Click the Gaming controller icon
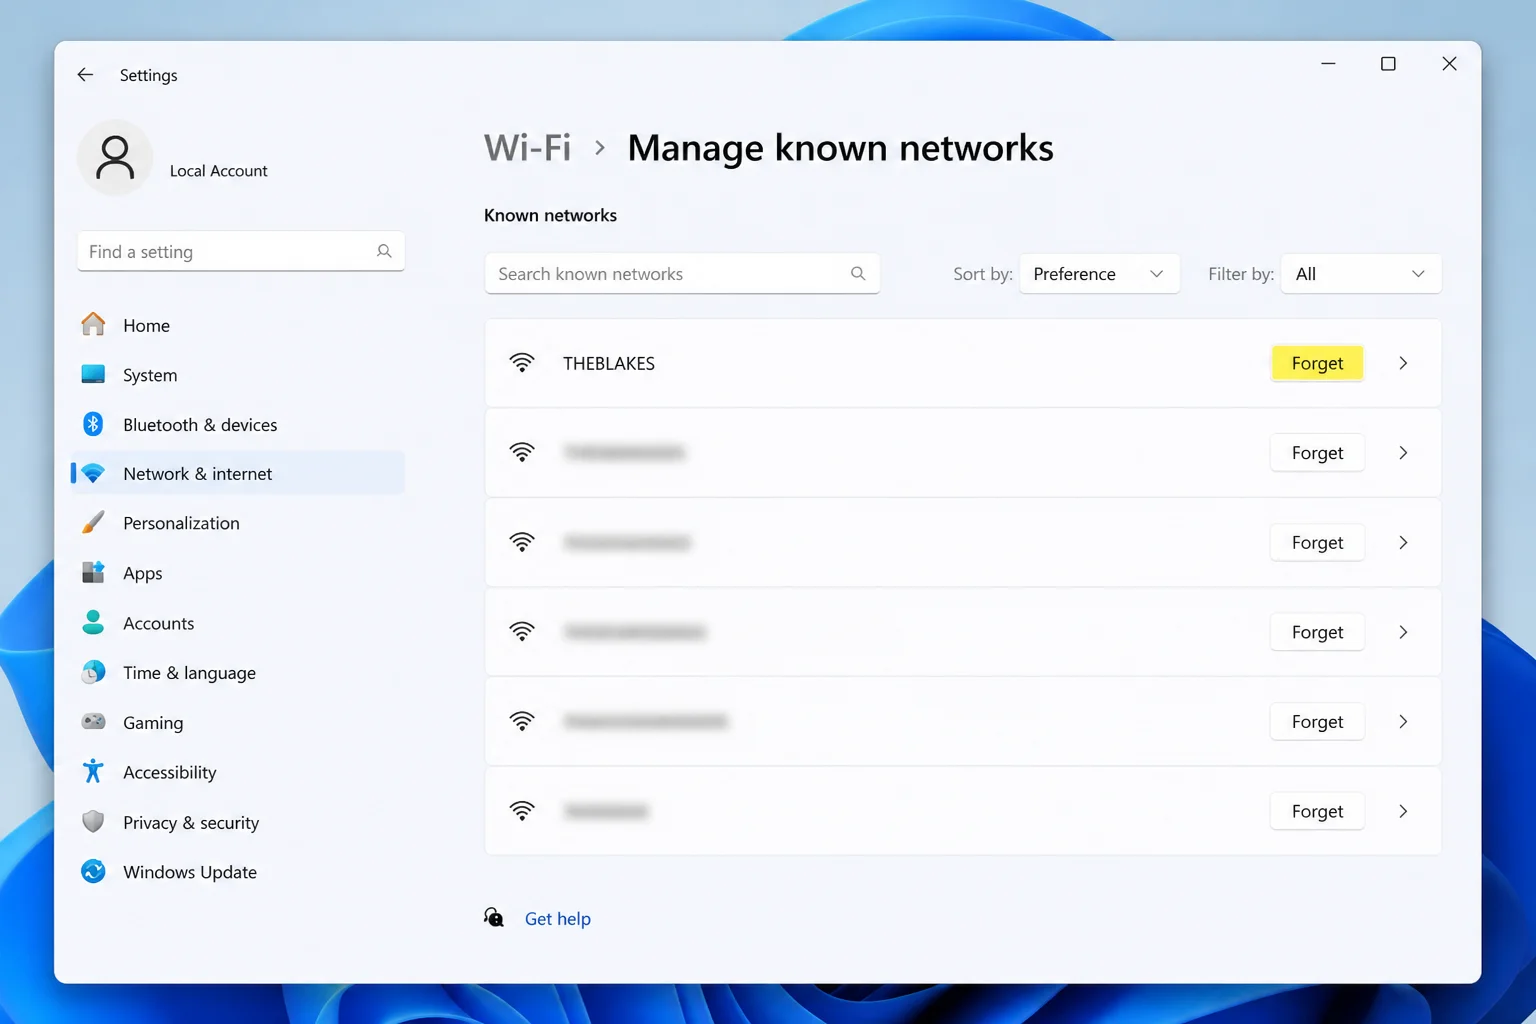The height and width of the screenshot is (1024, 1536). [93, 722]
